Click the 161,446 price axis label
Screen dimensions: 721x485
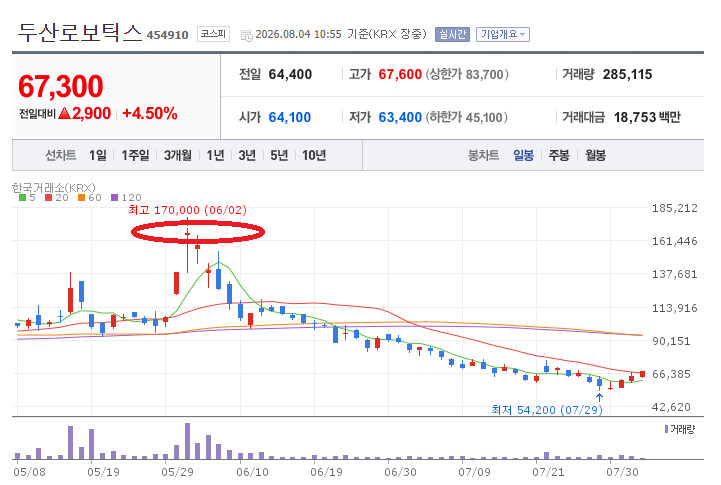click(675, 241)
